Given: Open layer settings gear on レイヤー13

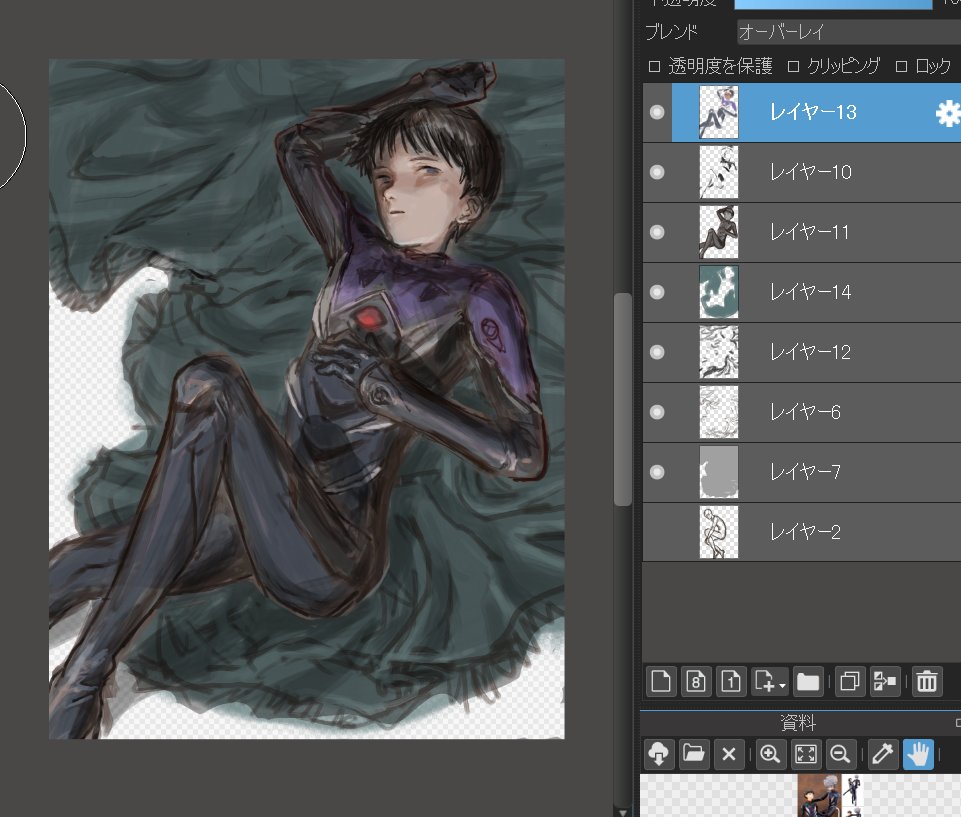Looking at the screenshot, I should pyautogui.click(x=948, y=113).
